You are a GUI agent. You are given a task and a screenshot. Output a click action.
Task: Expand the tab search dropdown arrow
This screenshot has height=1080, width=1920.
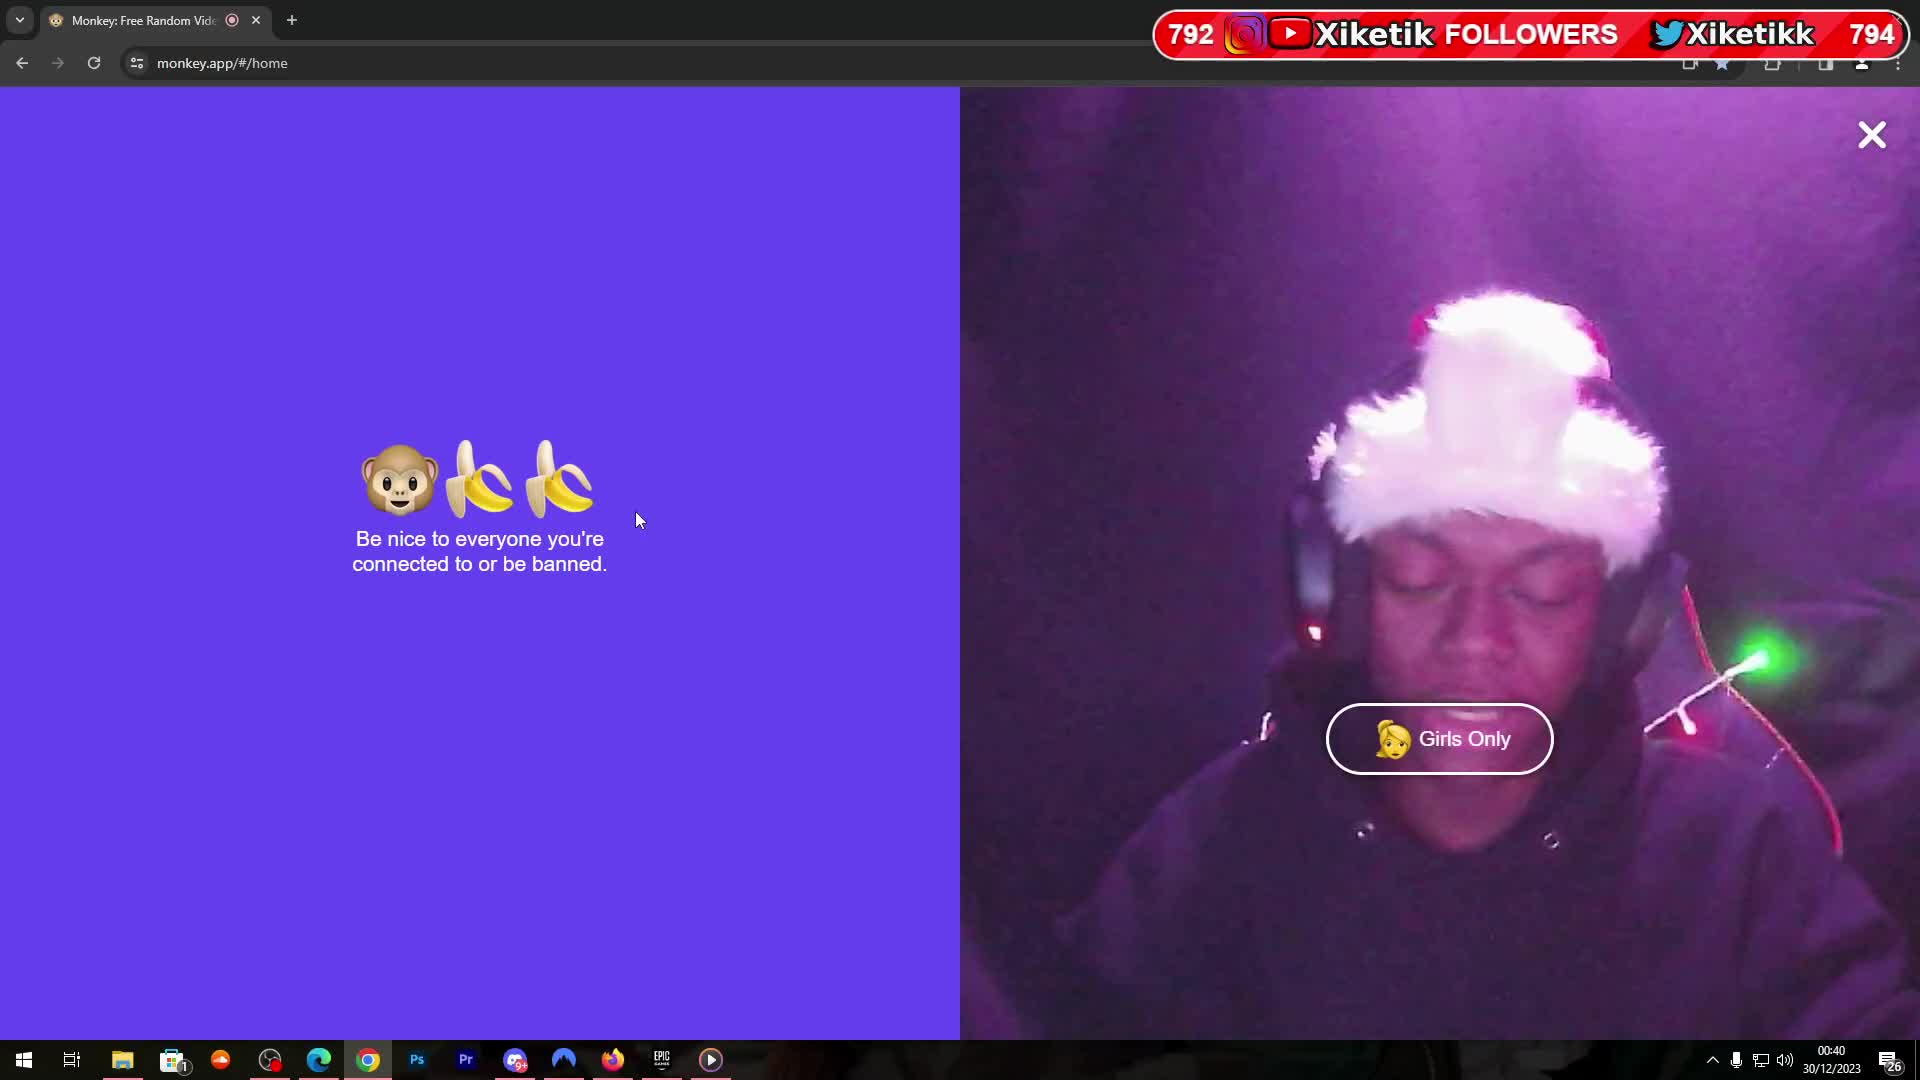[19, 20]
